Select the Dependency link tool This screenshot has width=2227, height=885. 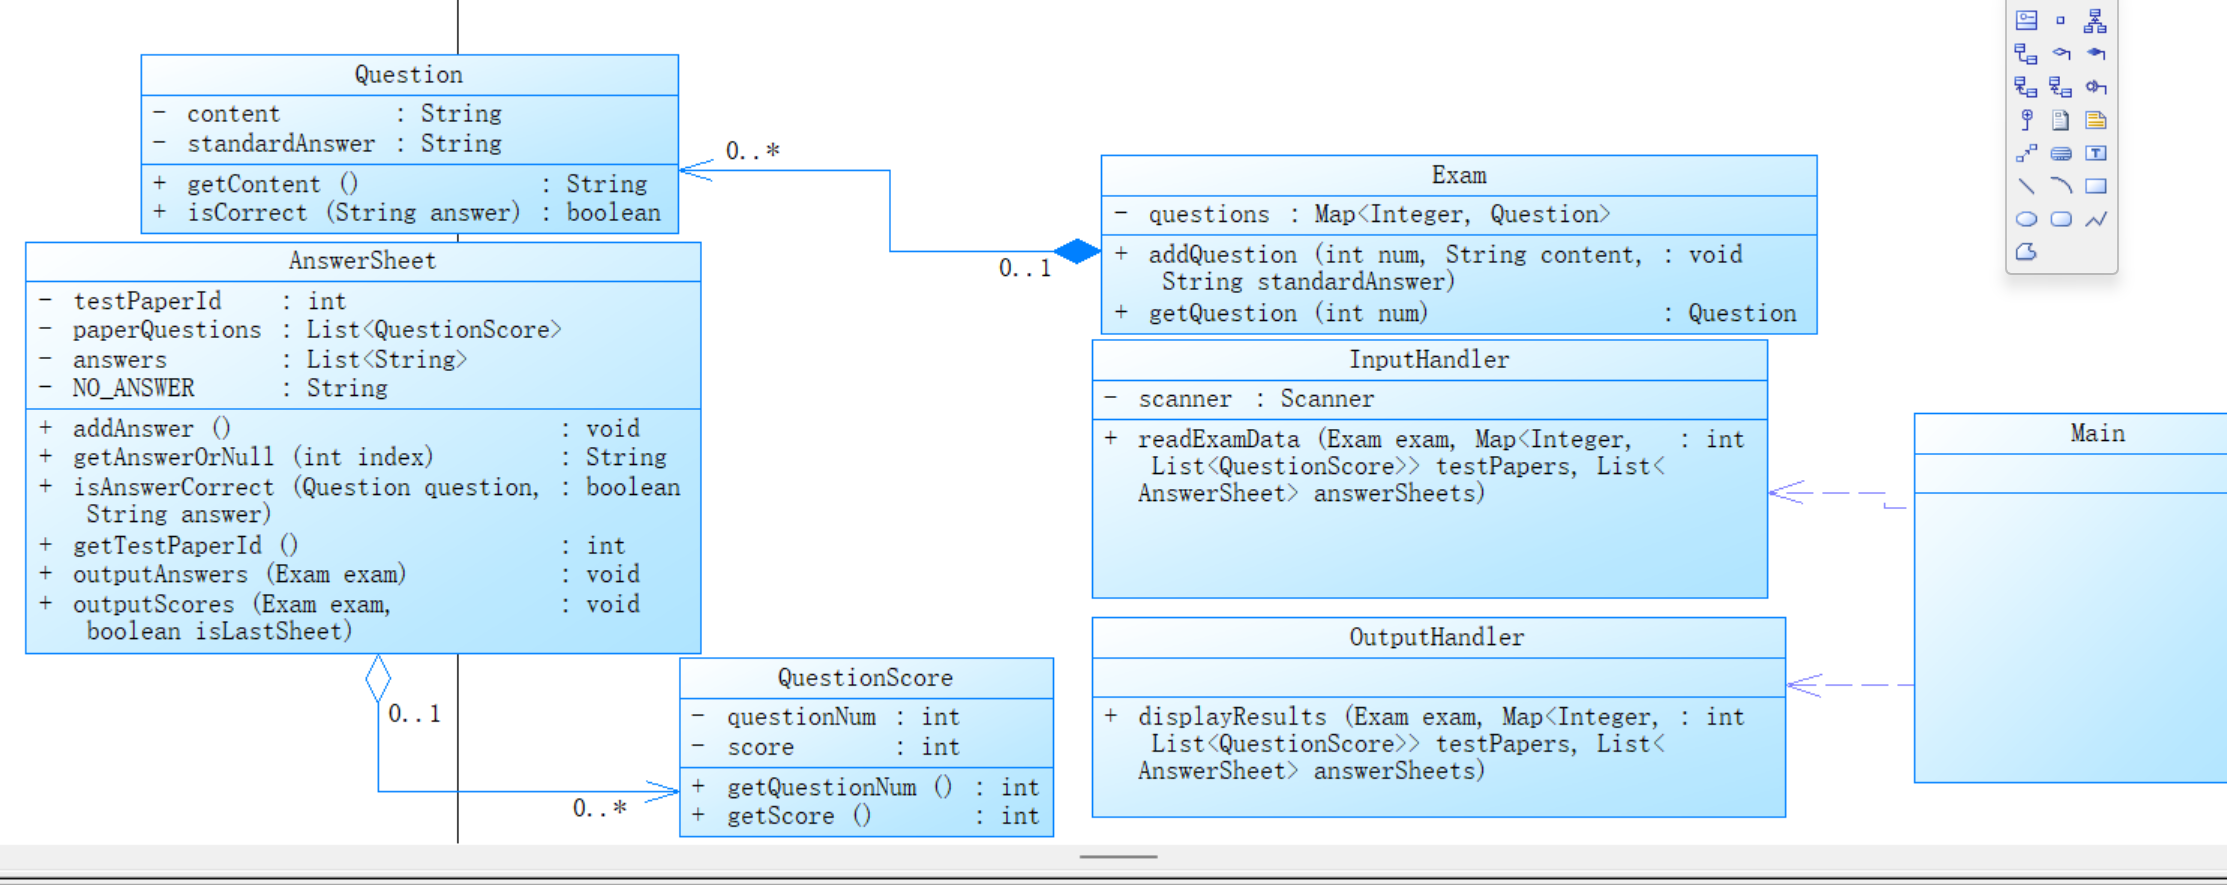click(2027, 87)
